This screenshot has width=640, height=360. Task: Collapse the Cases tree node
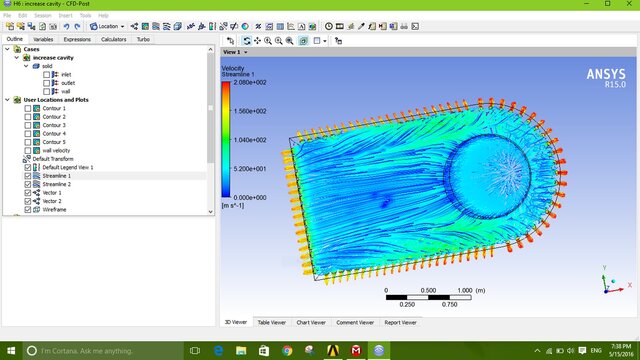[x=7, y=49]
